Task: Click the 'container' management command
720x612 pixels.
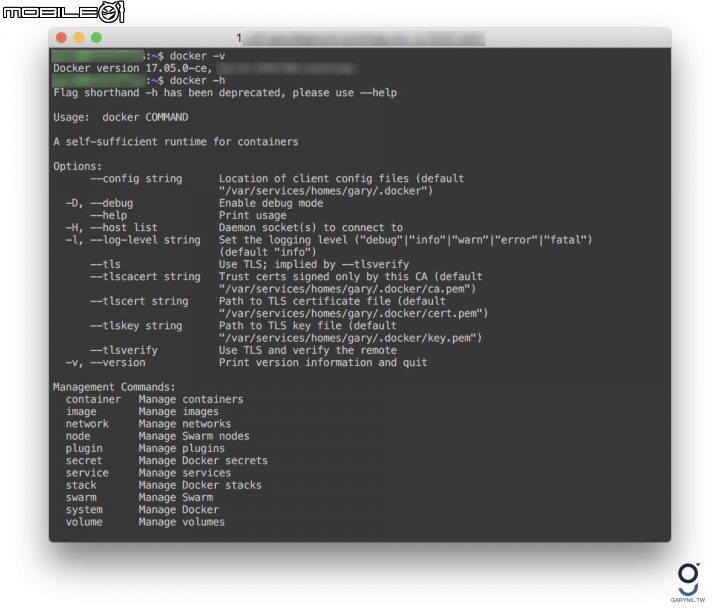Action: coord(93,399)
